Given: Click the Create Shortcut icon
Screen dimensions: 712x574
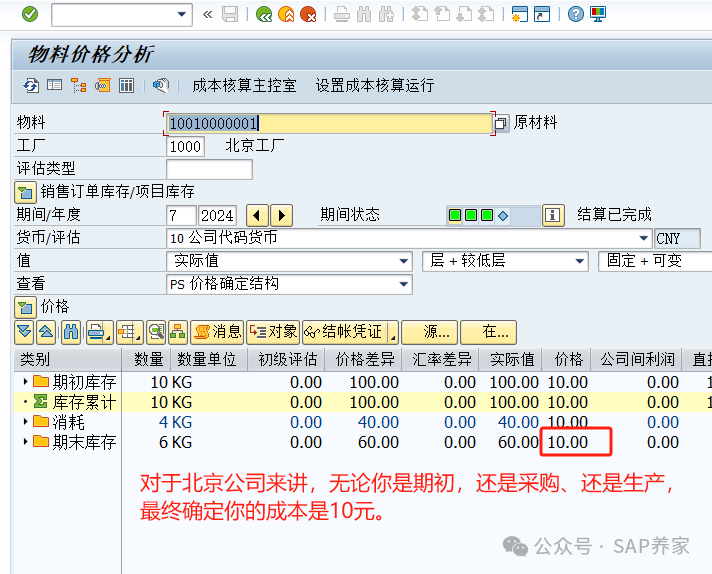Looking at the screenshot, I should (542, 15).
